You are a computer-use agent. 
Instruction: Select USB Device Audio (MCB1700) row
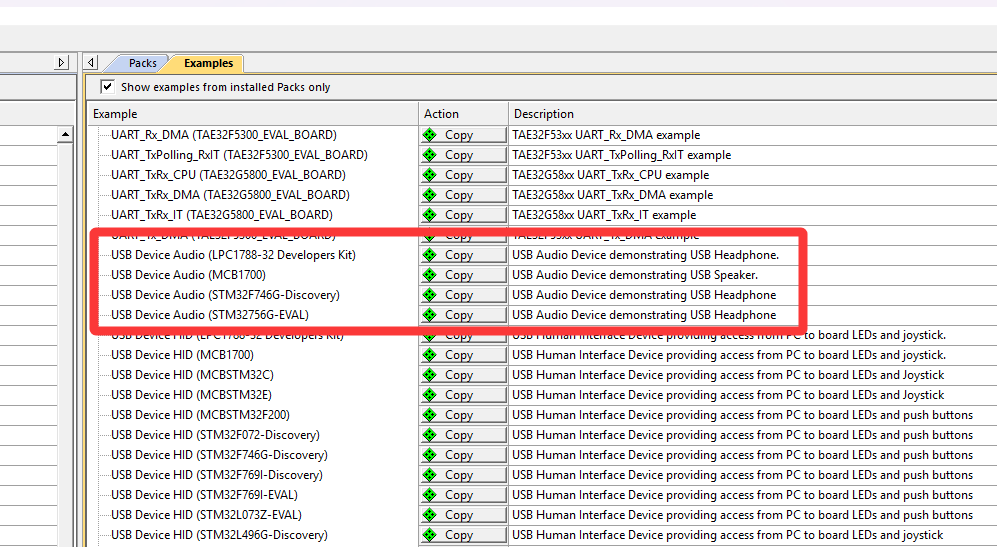click(x=188, y=275)
